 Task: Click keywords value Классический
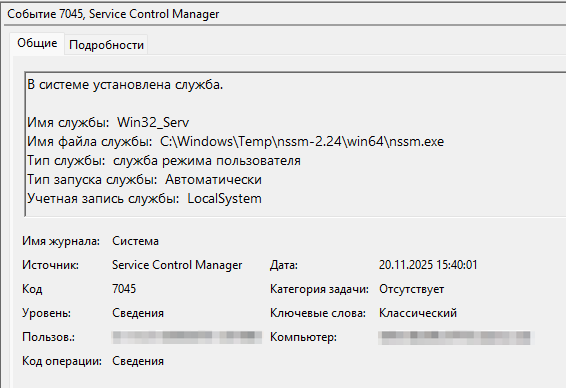[418, 313]
